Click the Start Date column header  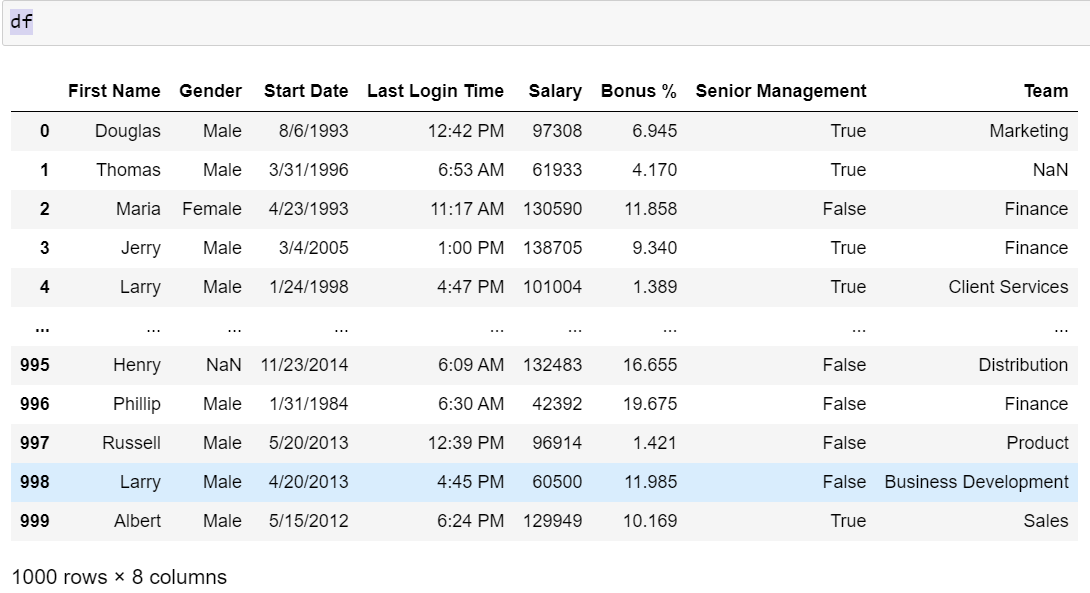pyautogui.click(x=306, y=91)
